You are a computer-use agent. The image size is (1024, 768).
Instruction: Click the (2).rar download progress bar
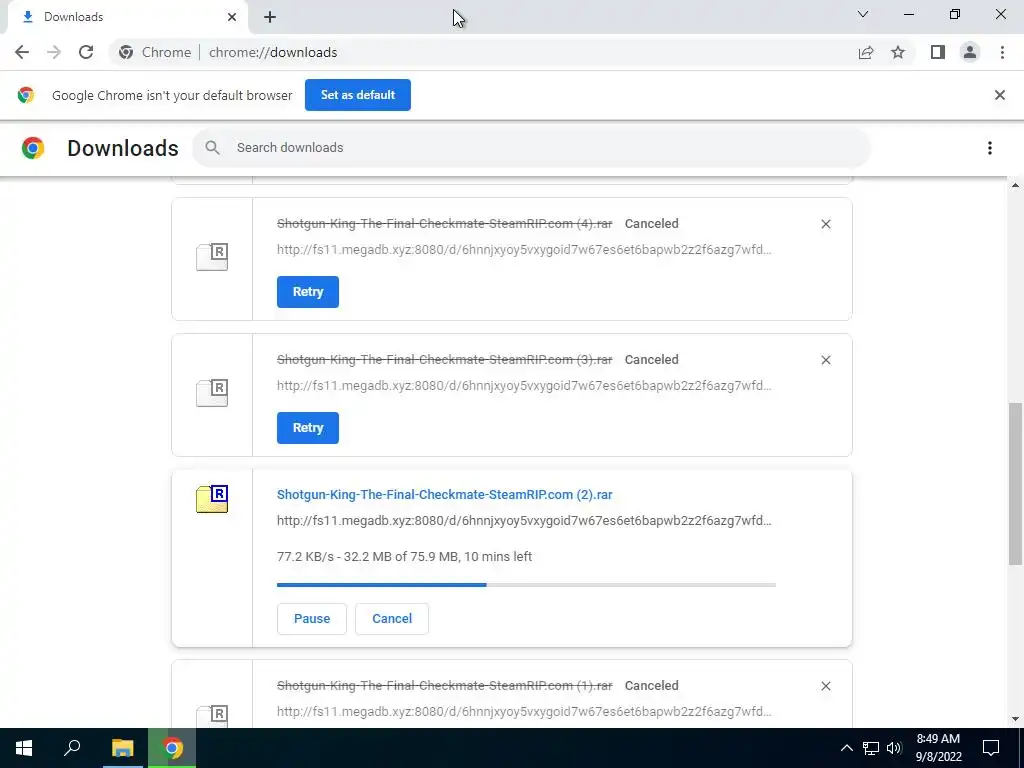(x=526, y=584)
